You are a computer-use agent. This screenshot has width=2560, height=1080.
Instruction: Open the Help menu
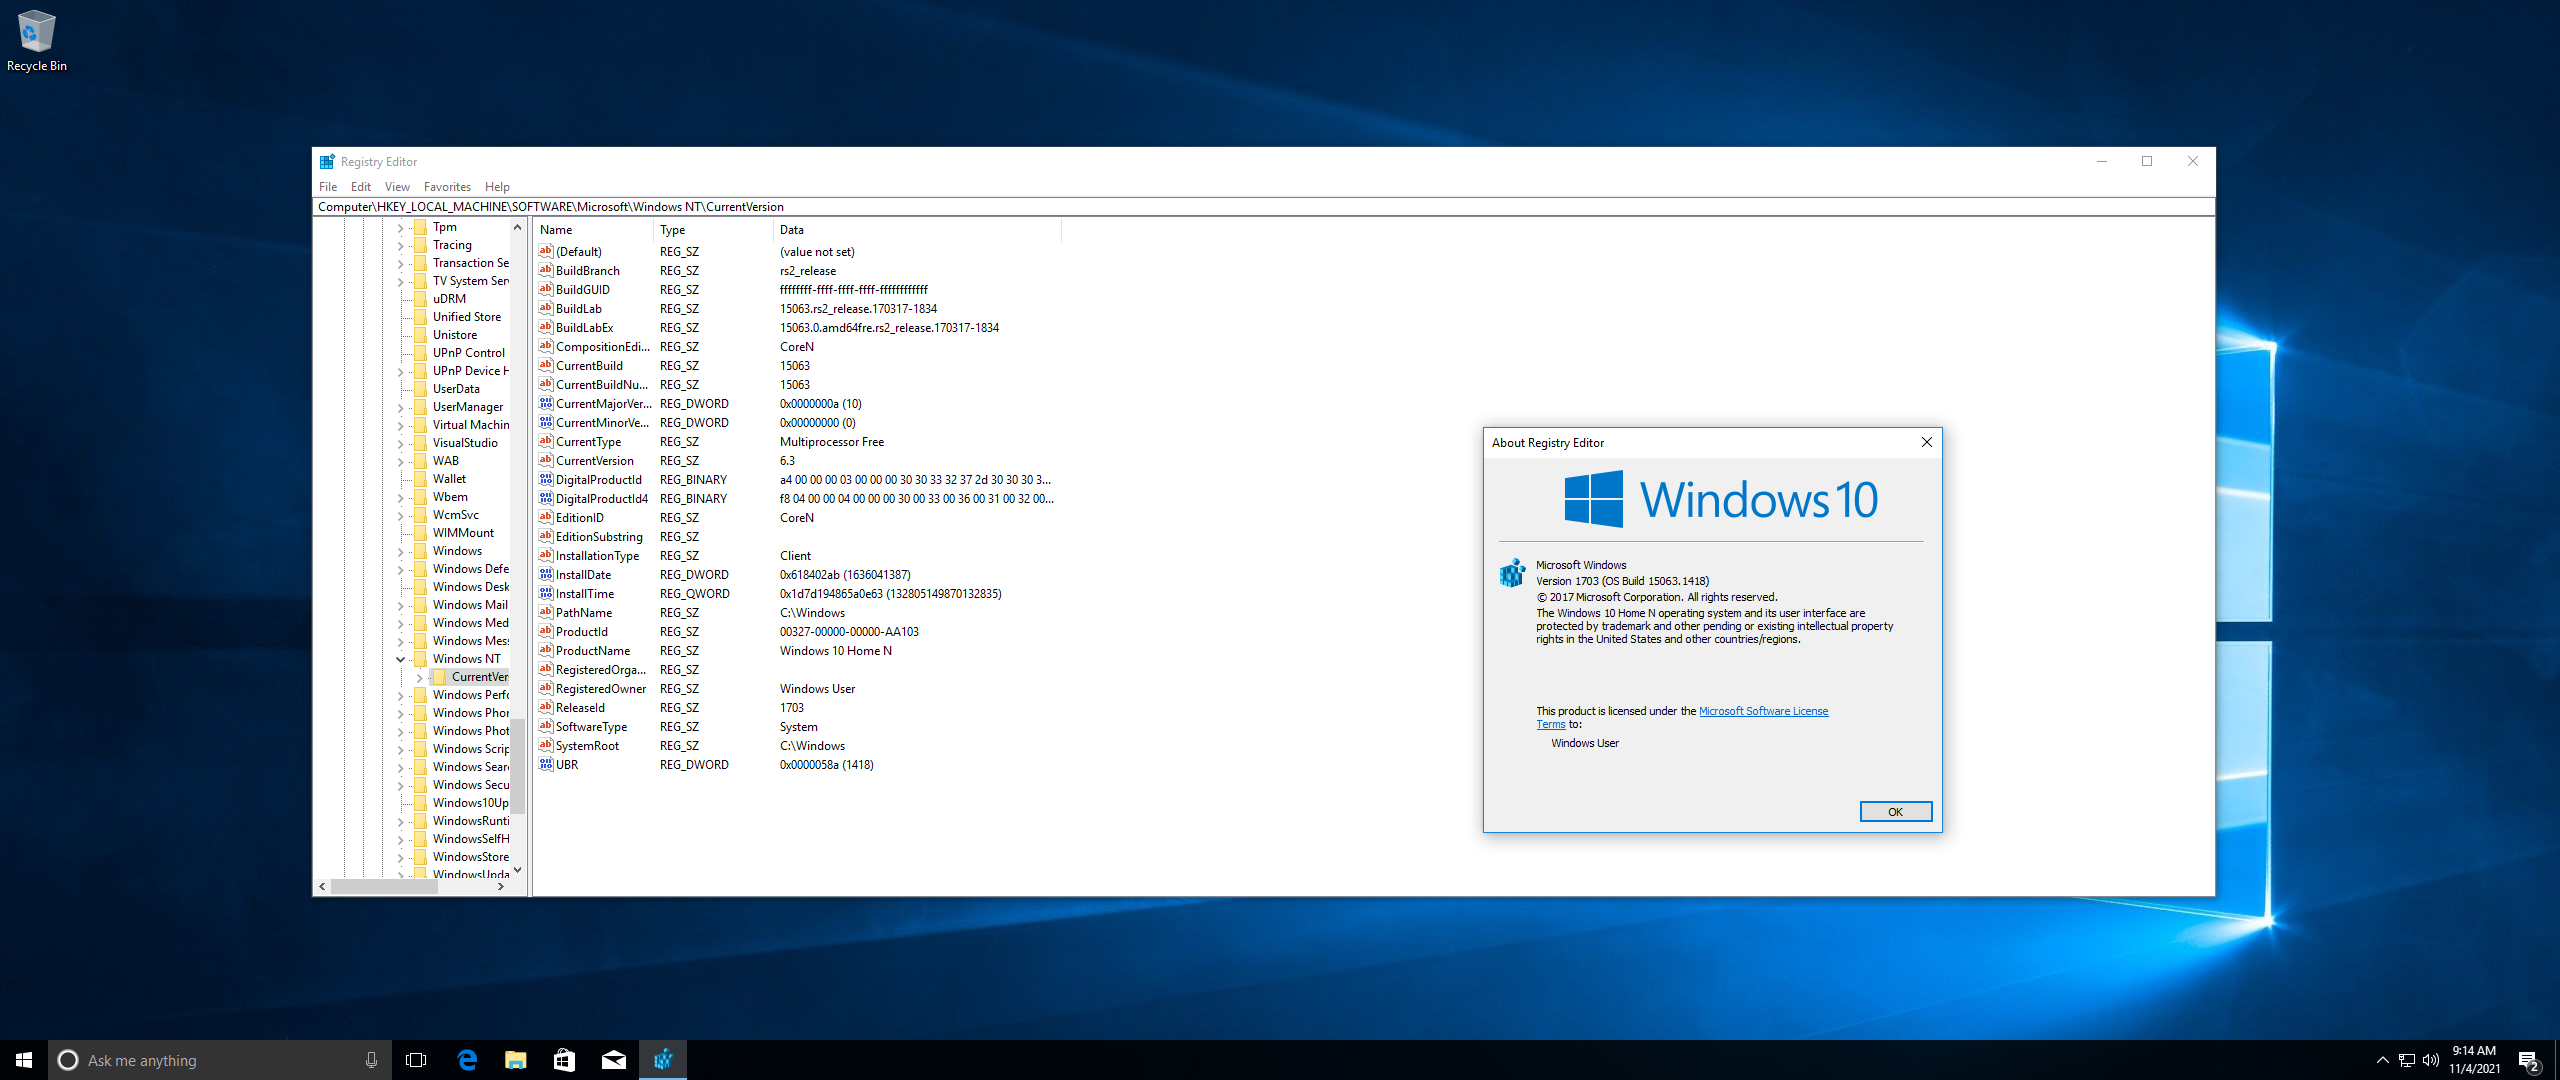497,187
